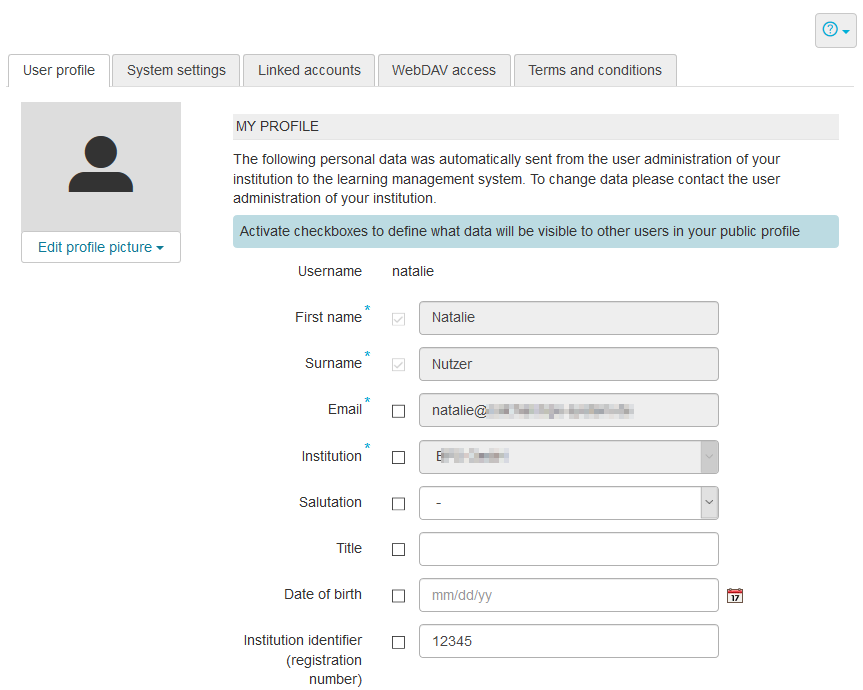Click the profile avatar placeholder image
The width and height of the screenshot is (863, 690).
pyautogui.click(x=101, y=166)
